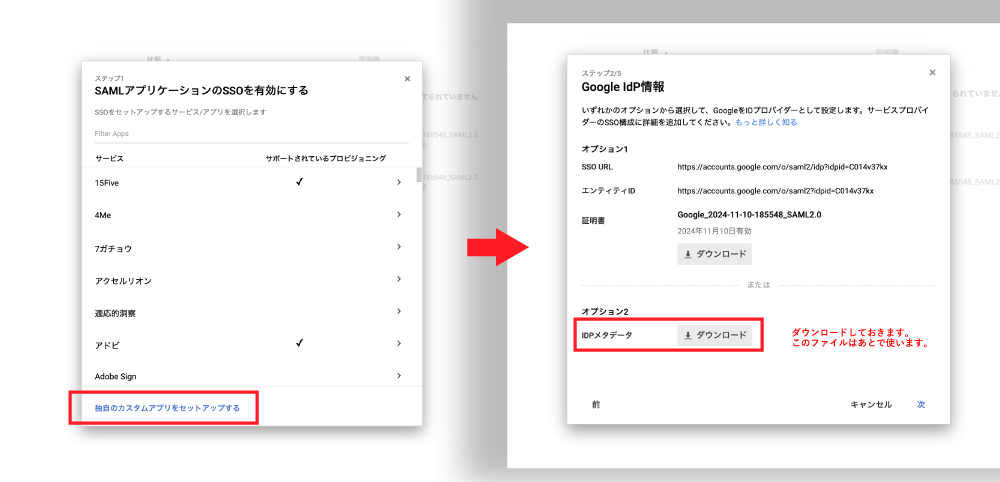The height and width of the screenshot is (482, 1000).
Task: Select the アクセルリオン row label
Action: coord(122,281)
